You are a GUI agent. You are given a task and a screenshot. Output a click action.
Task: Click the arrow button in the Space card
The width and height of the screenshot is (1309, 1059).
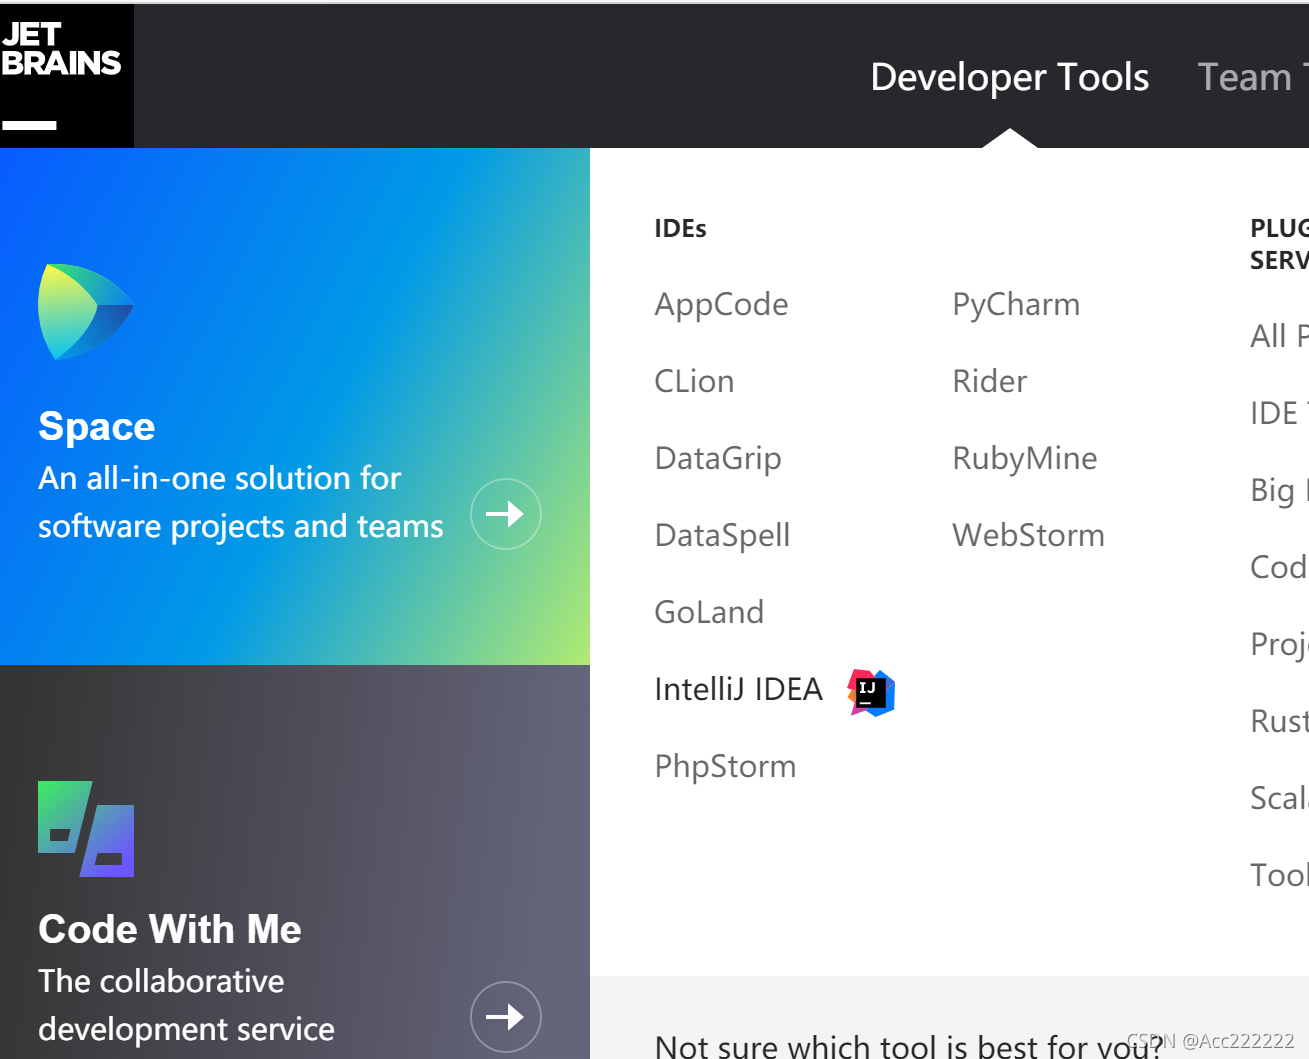506,514
